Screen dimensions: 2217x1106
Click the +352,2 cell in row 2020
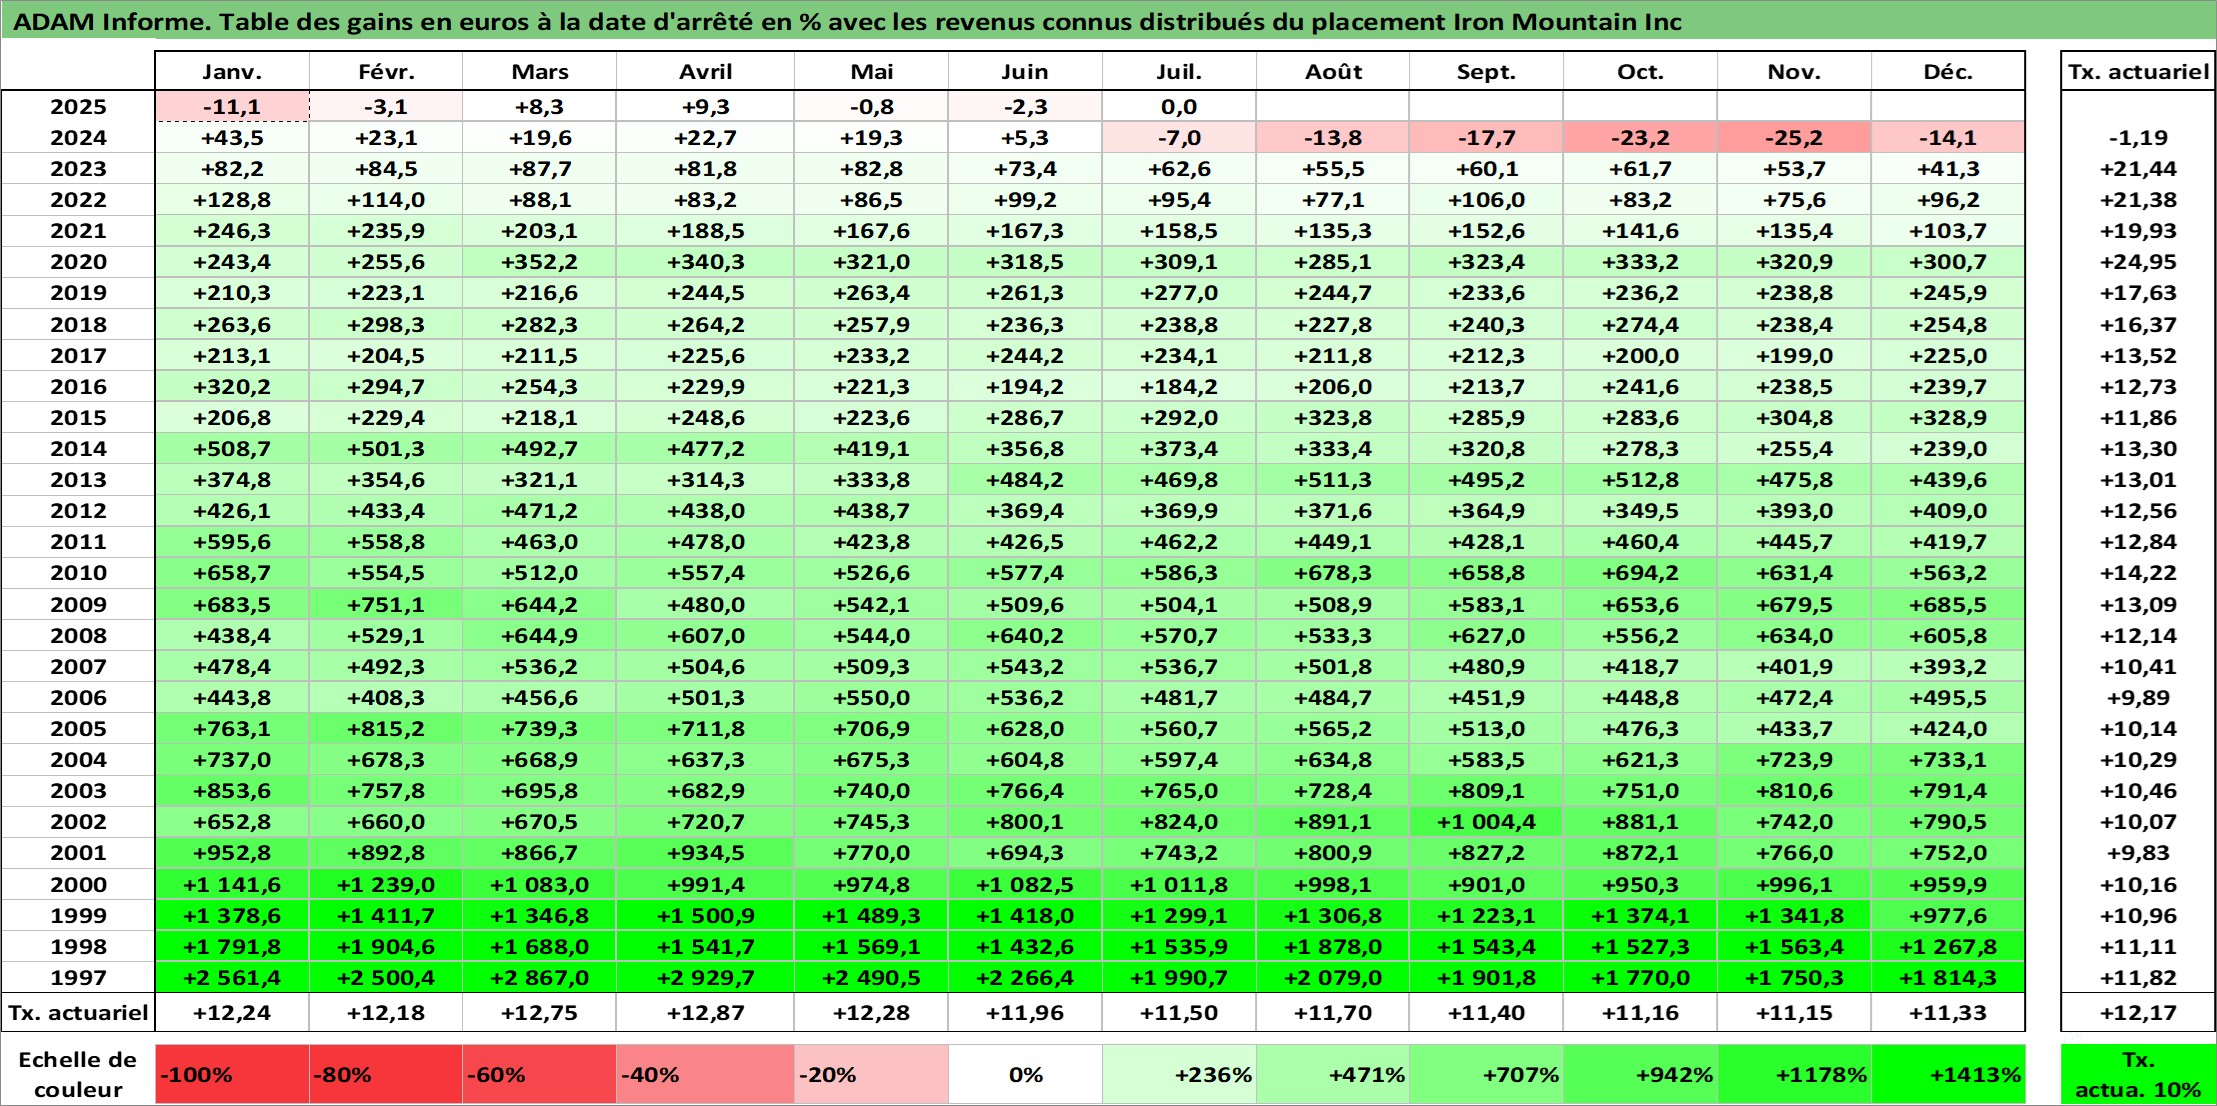pyautogui.click(x=539, y=261)
